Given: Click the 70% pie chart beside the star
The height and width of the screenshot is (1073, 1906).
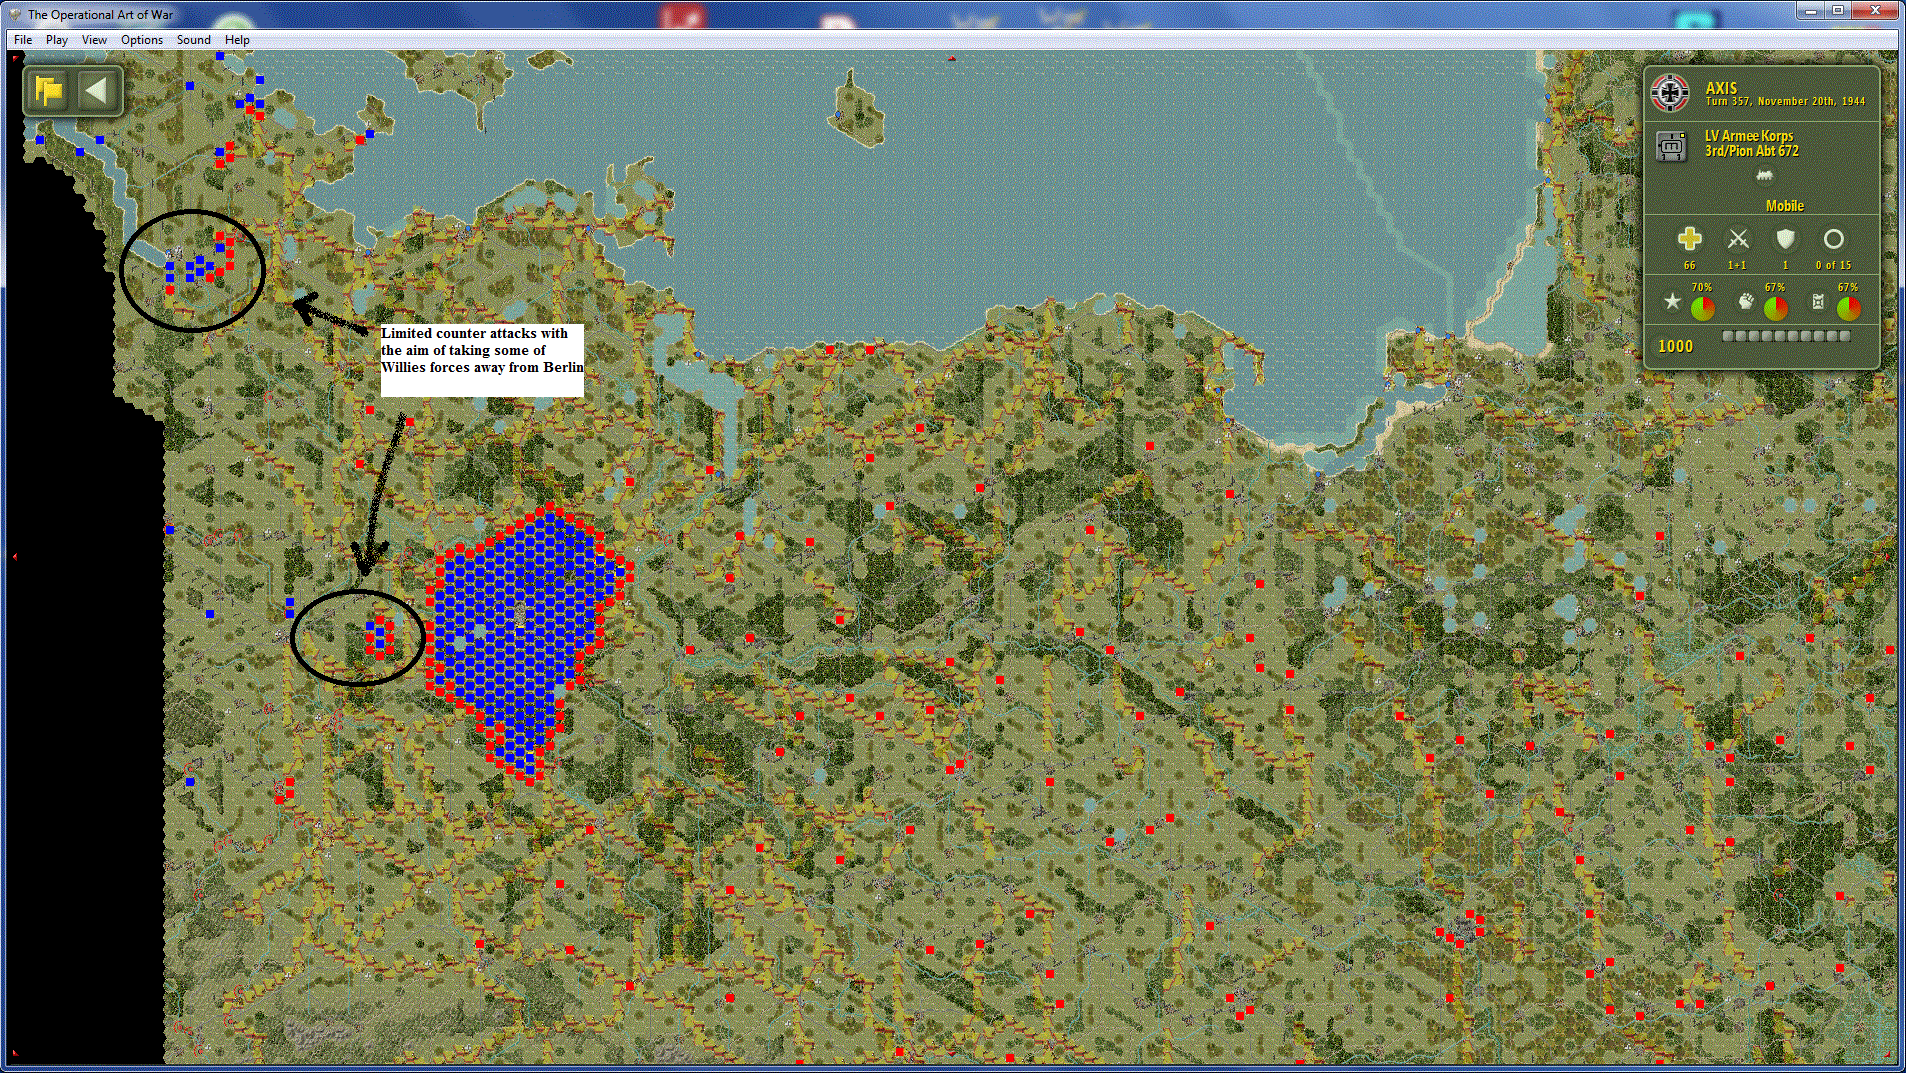Looking at the screenshot, I should [x=1702, y=308].
